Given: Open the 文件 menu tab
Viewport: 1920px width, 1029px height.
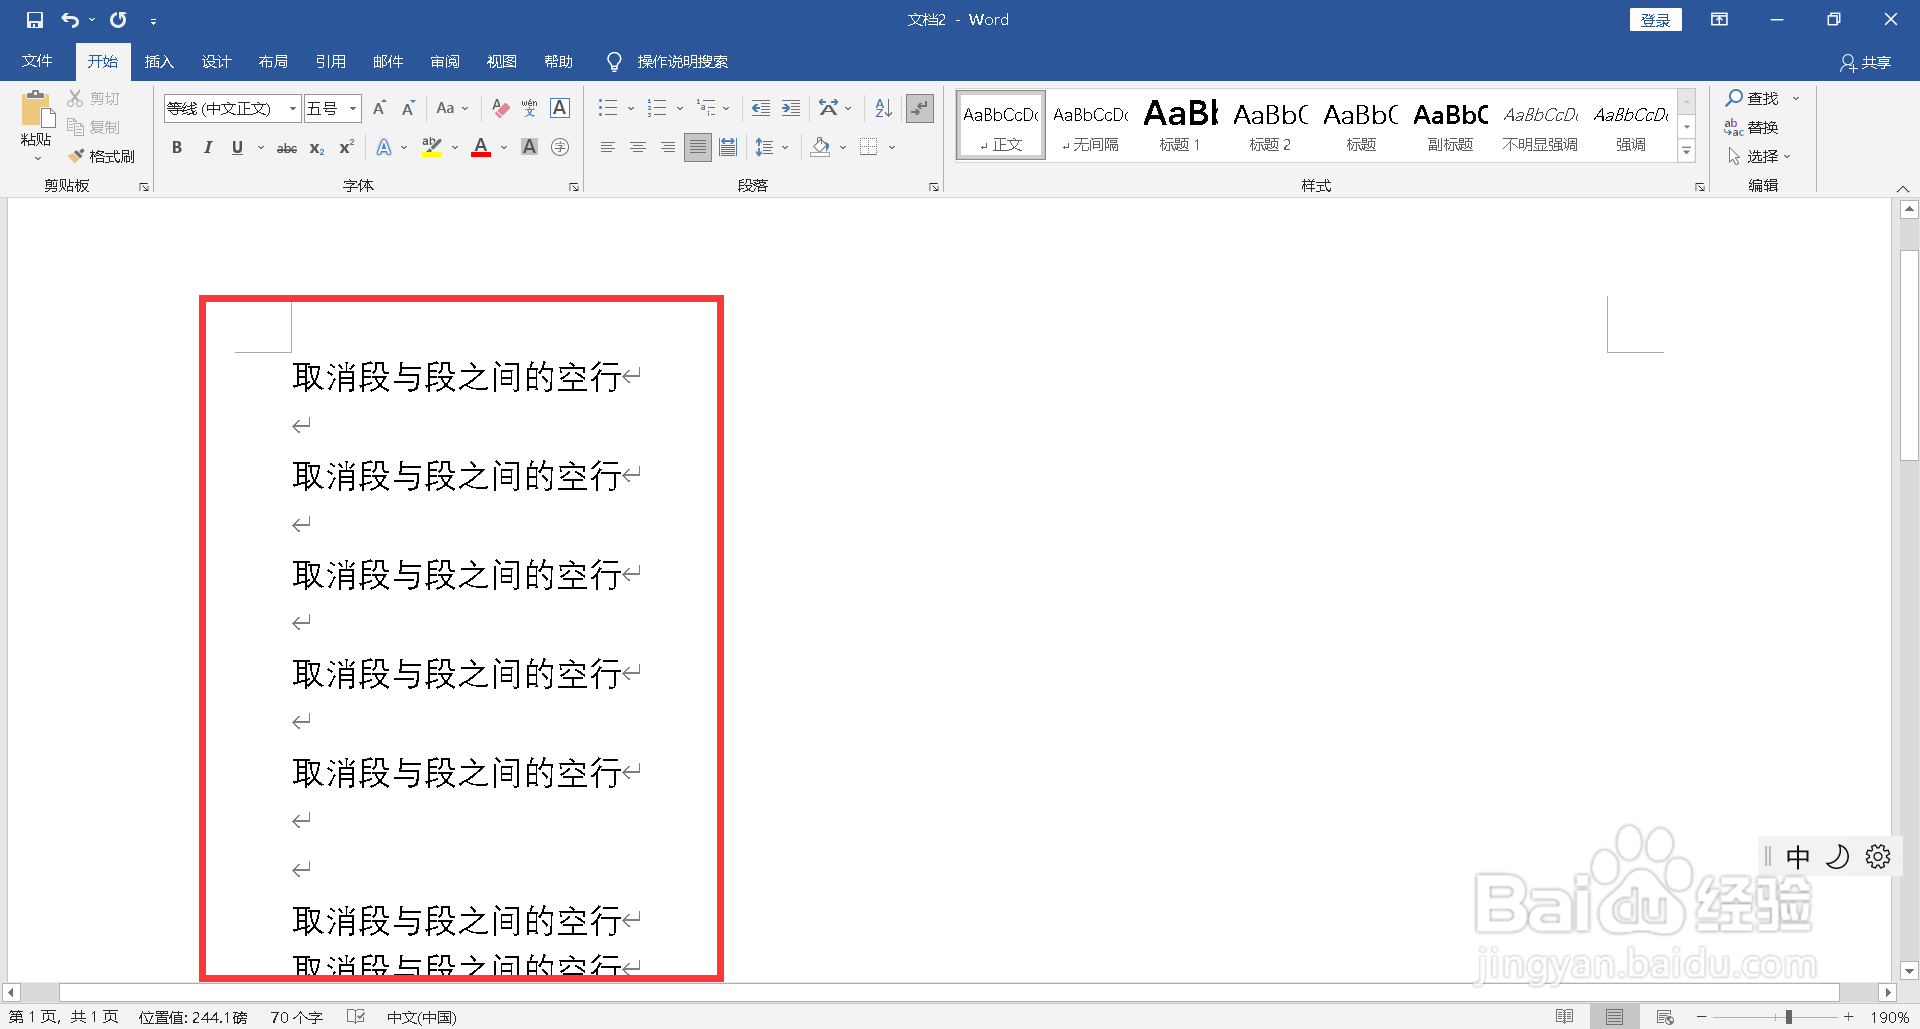Looking at the screenshot, I should (x=37, y=61).
